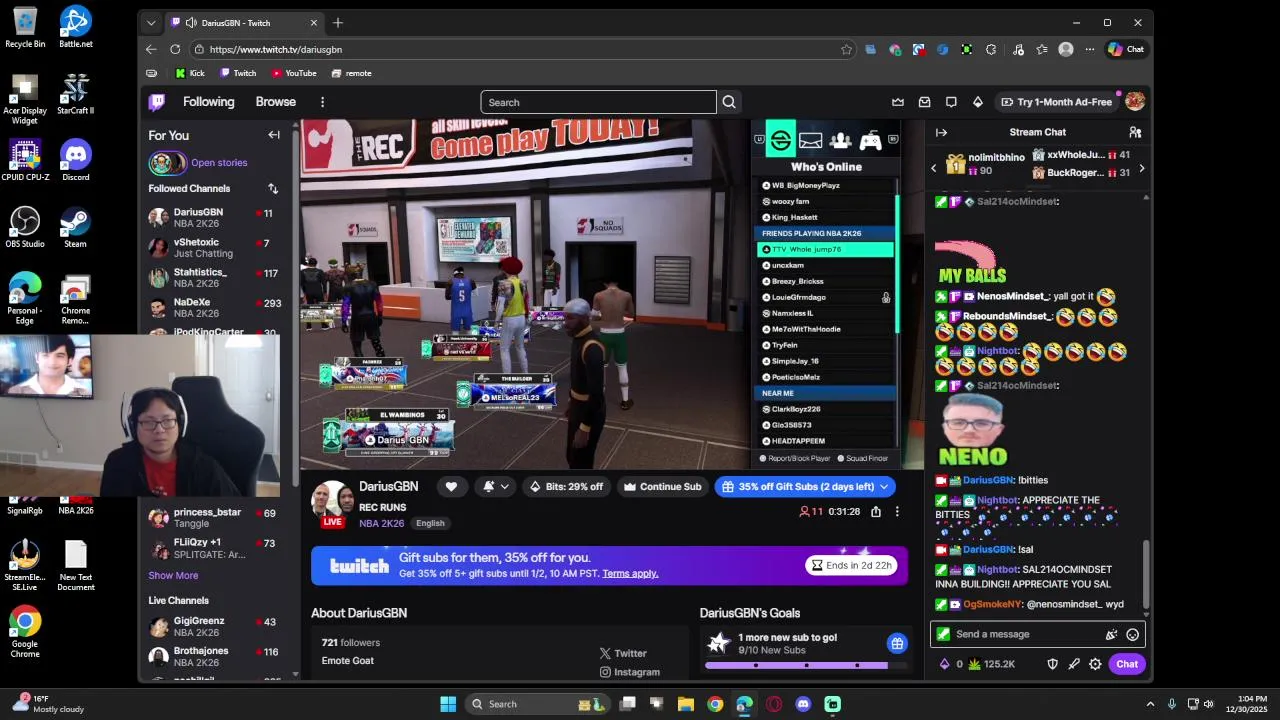
Task: Collapse the Stream Chat panel
Action: [941, 132]
